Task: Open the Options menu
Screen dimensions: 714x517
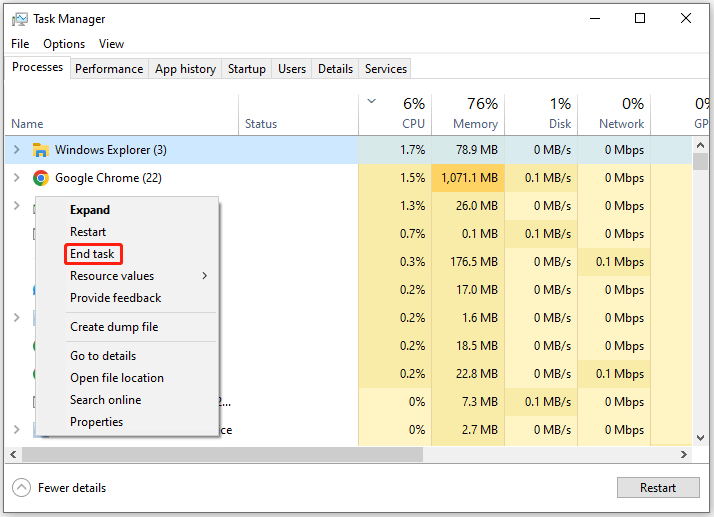Action: click(64, 44)
